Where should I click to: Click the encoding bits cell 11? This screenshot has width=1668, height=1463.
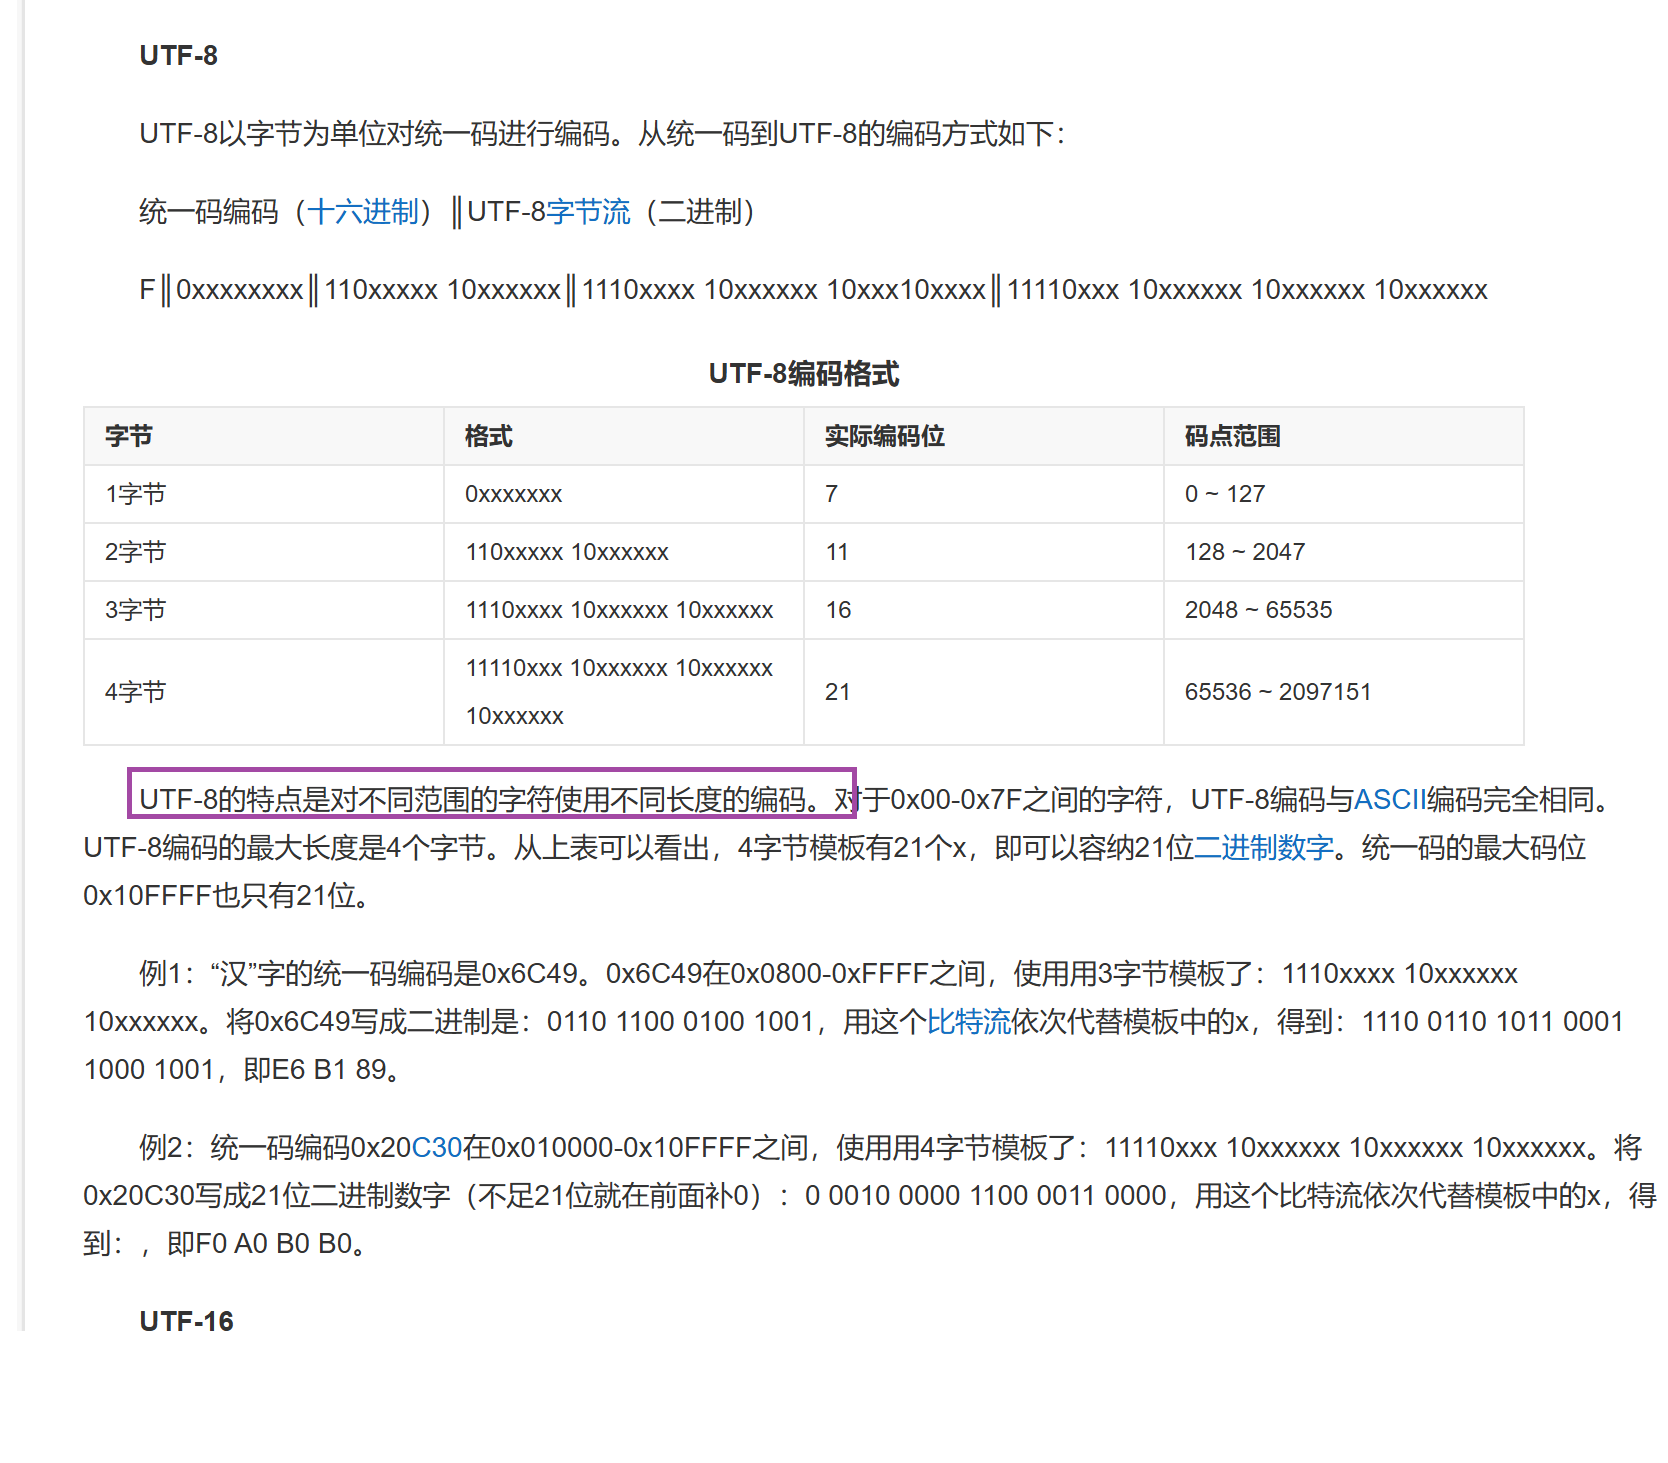click(x=984, y=552)
